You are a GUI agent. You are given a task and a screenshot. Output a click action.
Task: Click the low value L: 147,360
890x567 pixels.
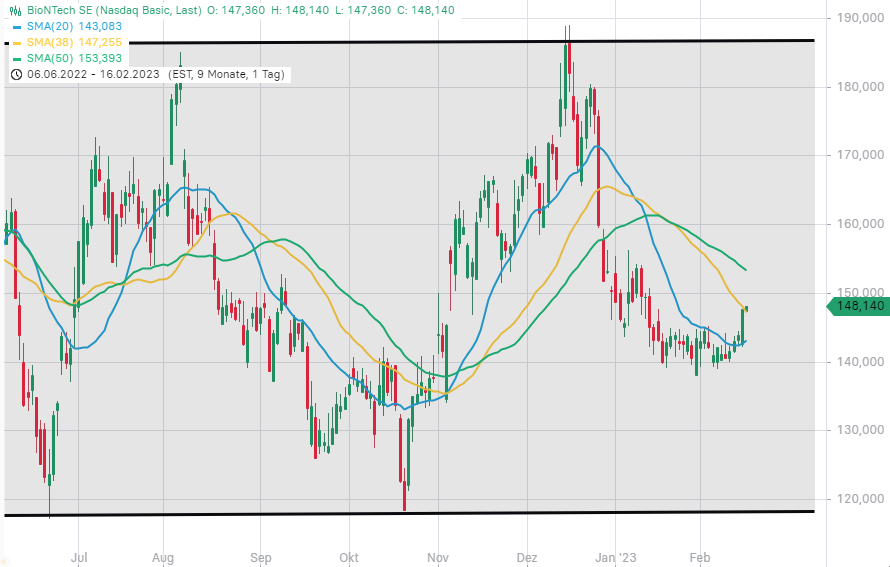click(363, 10)
